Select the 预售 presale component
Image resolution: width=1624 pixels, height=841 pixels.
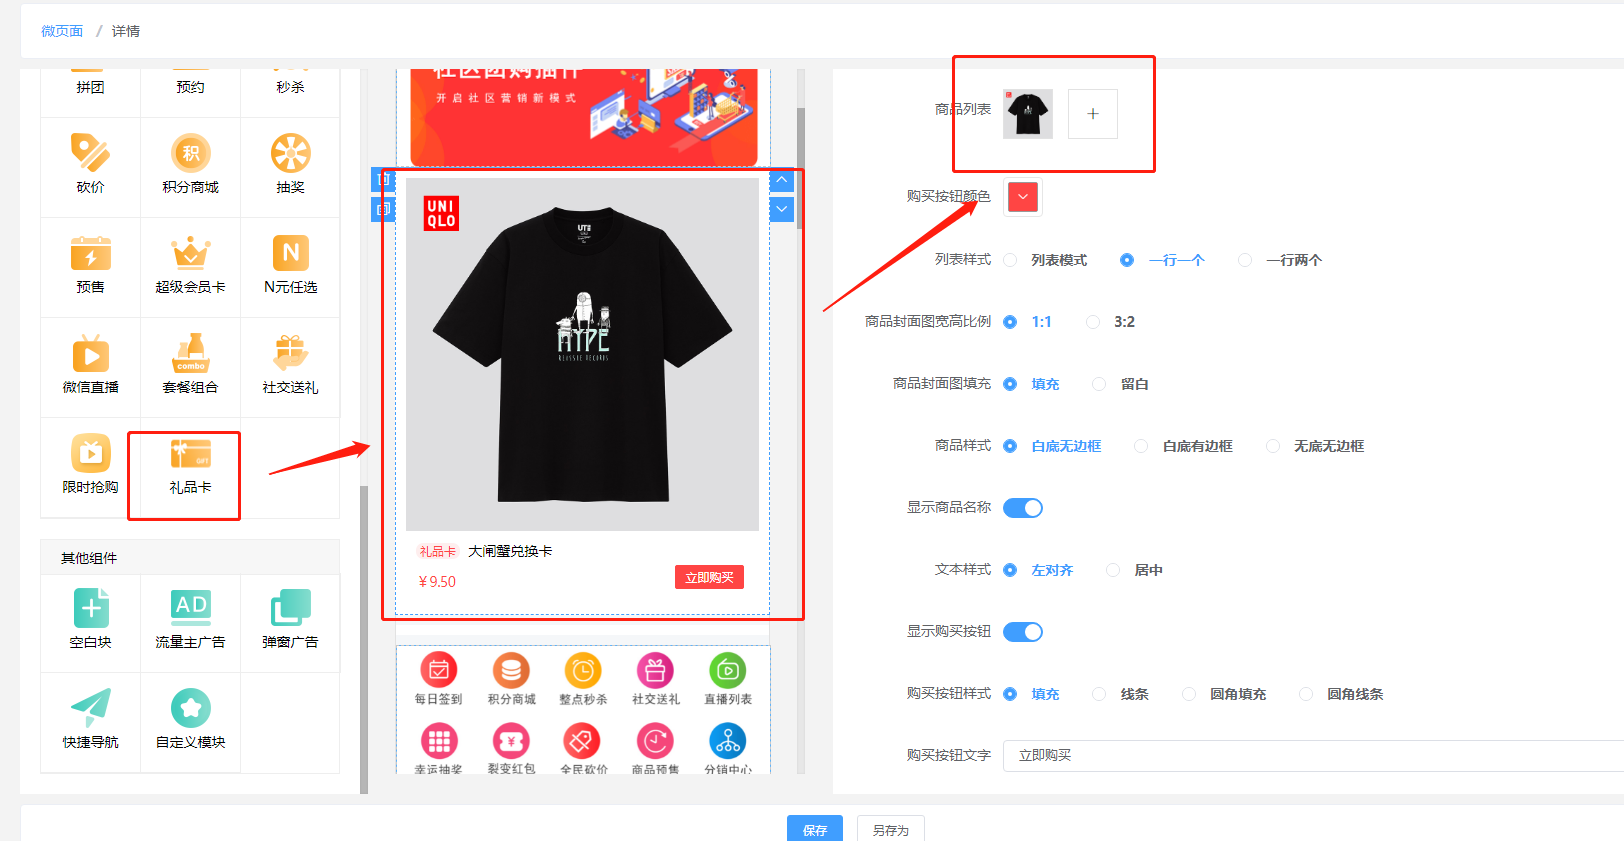90,267
